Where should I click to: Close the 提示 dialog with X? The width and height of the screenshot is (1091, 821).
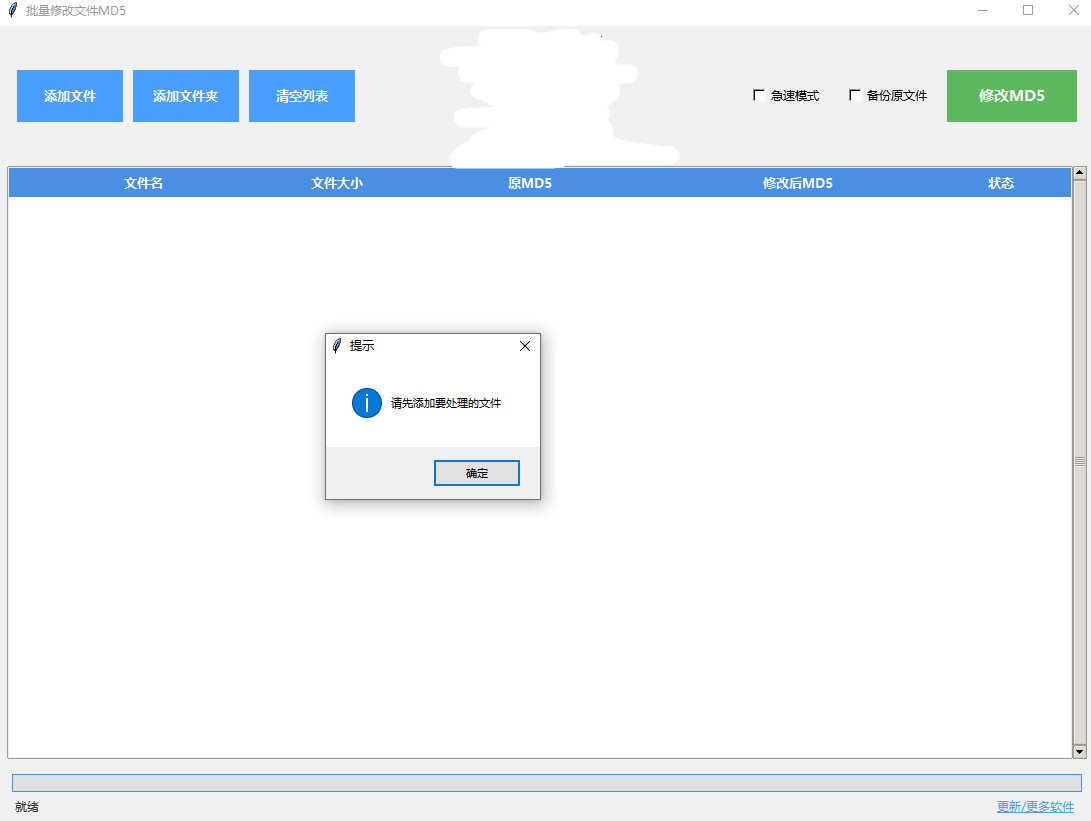[525, 346]
